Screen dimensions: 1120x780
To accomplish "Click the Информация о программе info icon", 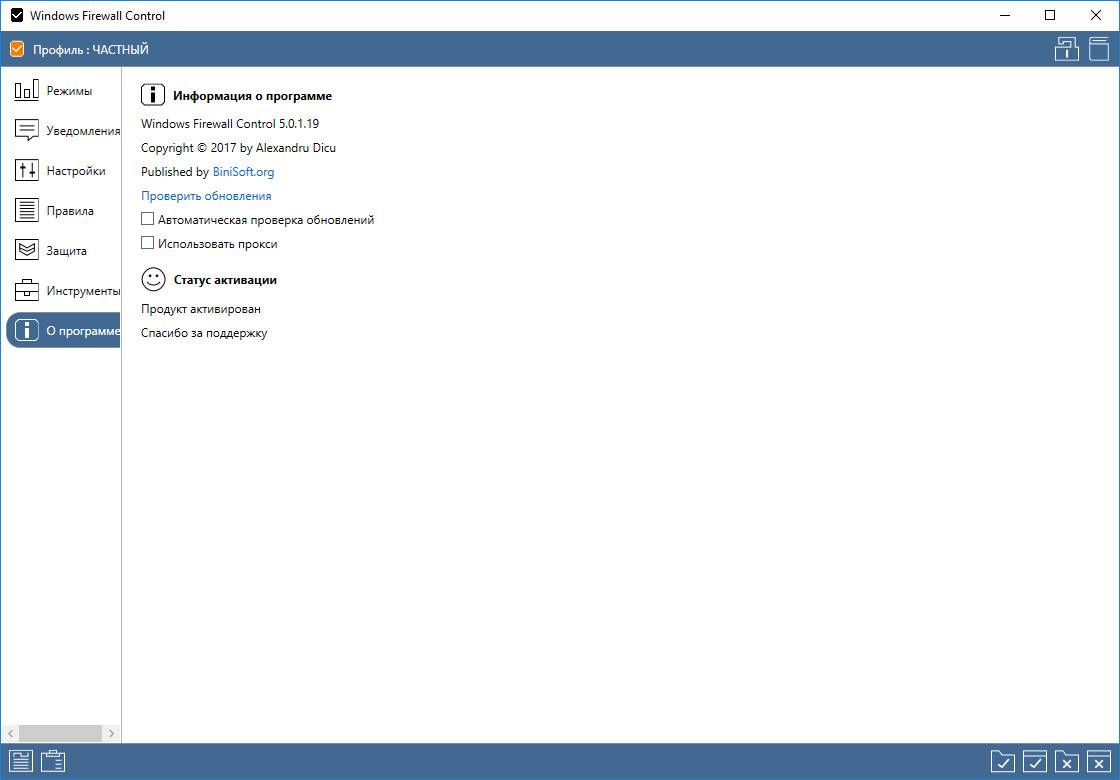I will 153,94.
